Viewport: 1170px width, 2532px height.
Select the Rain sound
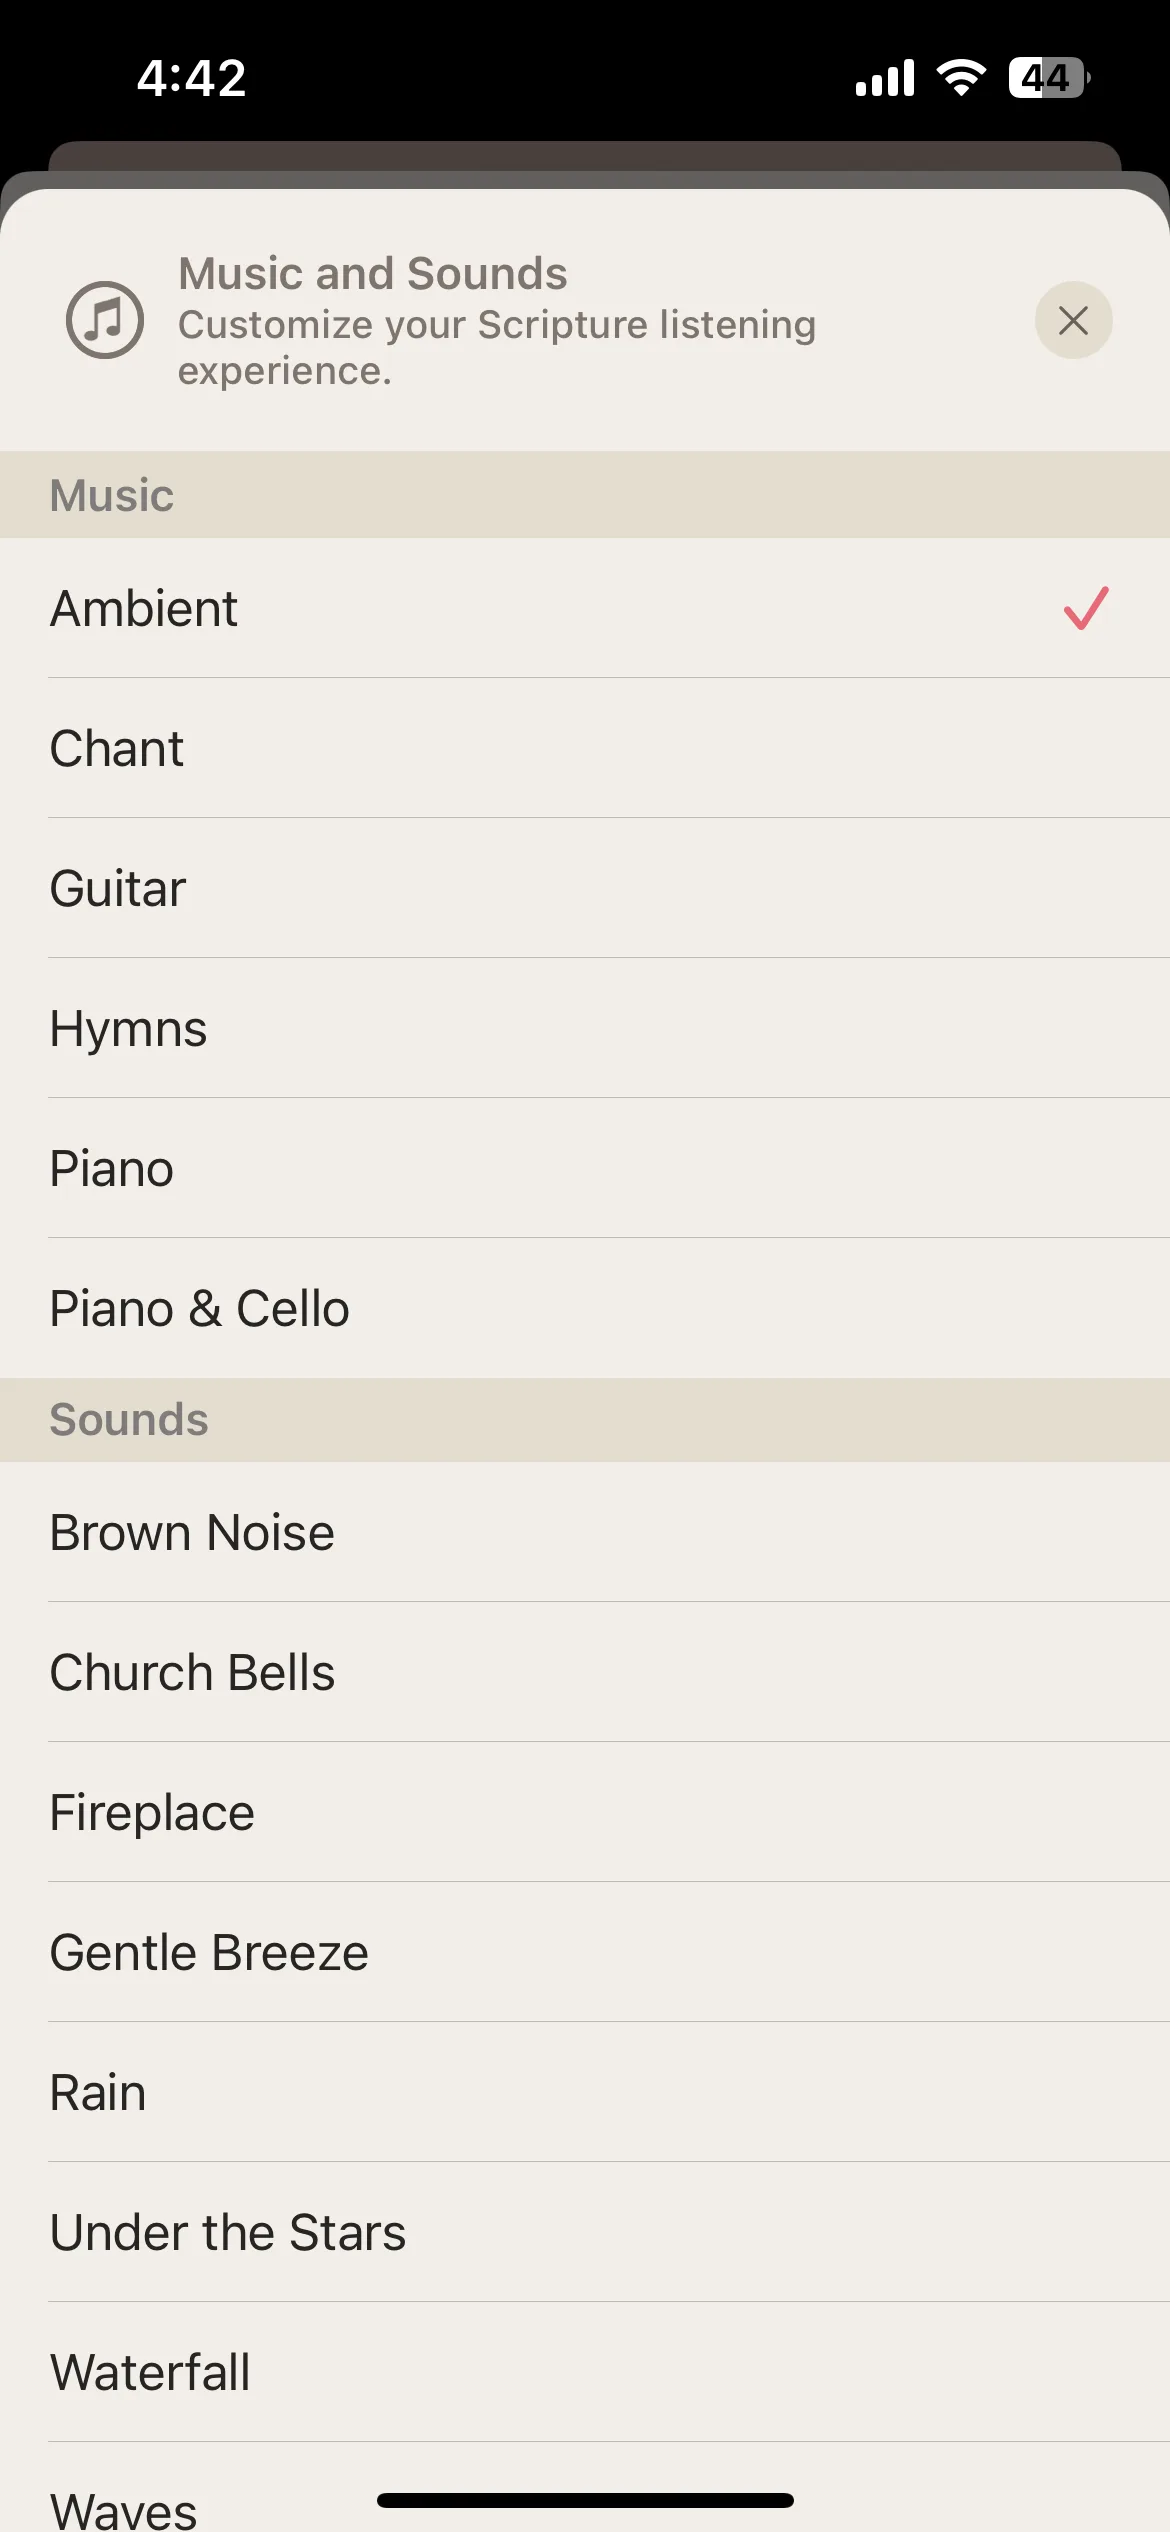coord(585,2092)
